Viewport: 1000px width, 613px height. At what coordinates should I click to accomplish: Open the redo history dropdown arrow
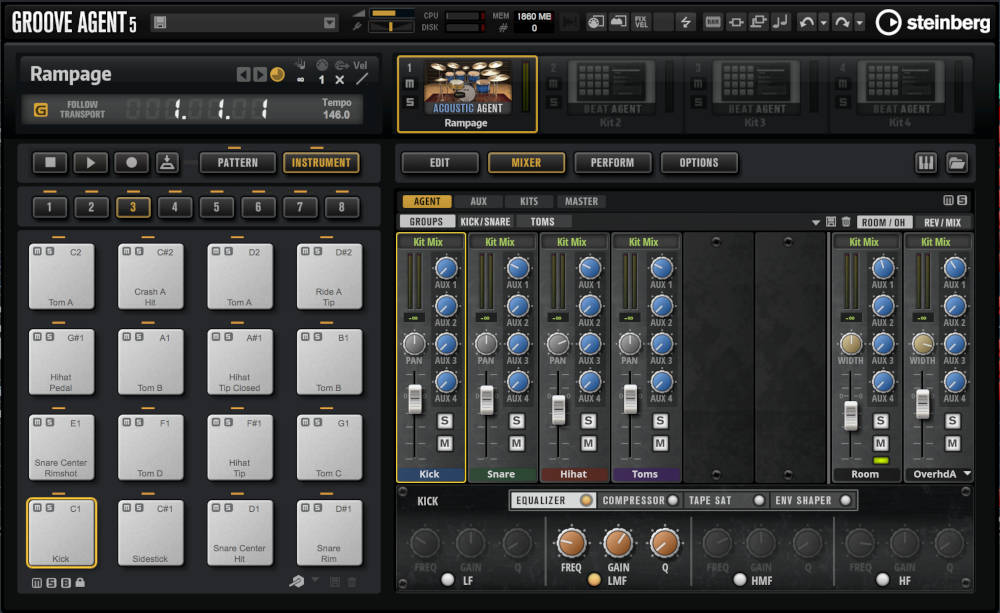click(x=860, y=20)
